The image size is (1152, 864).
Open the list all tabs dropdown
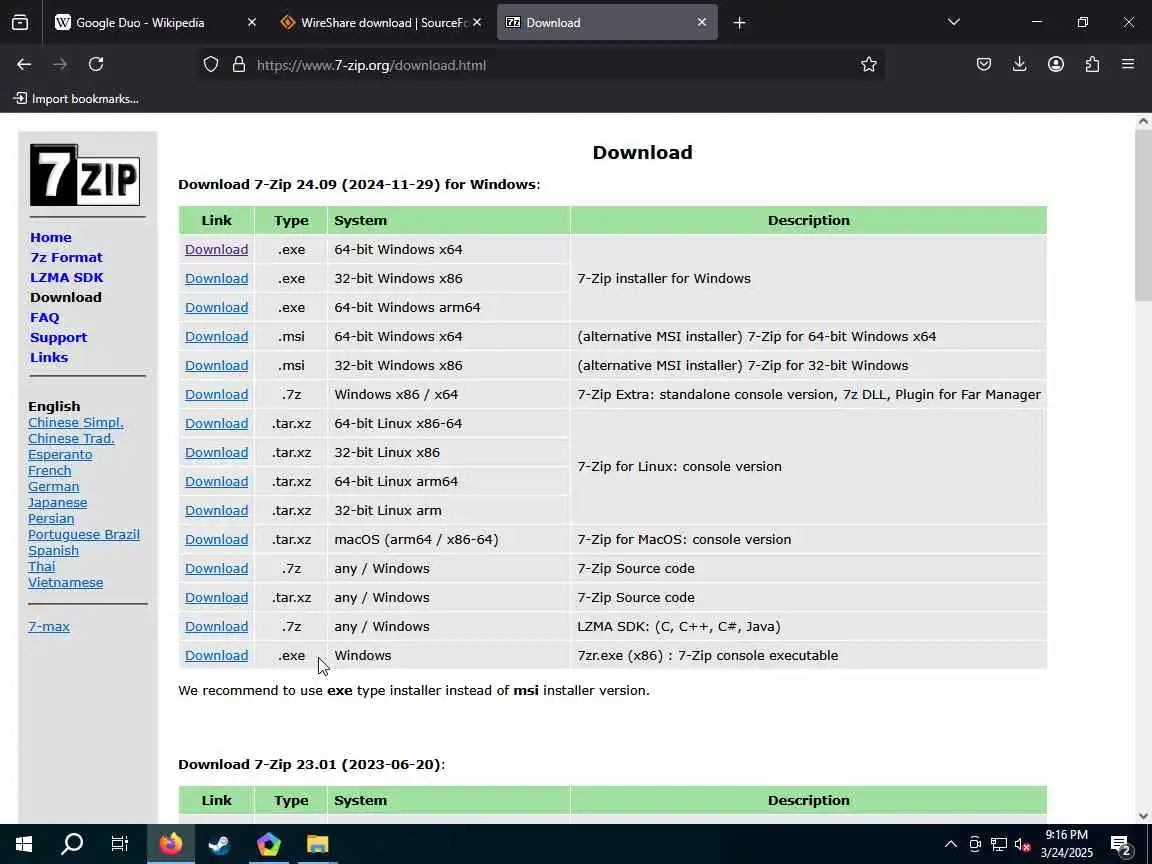954,22
